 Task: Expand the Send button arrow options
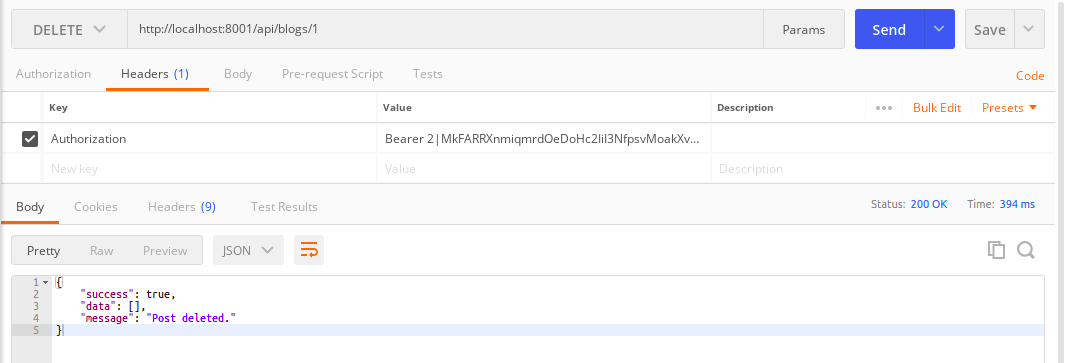point(940,29)
